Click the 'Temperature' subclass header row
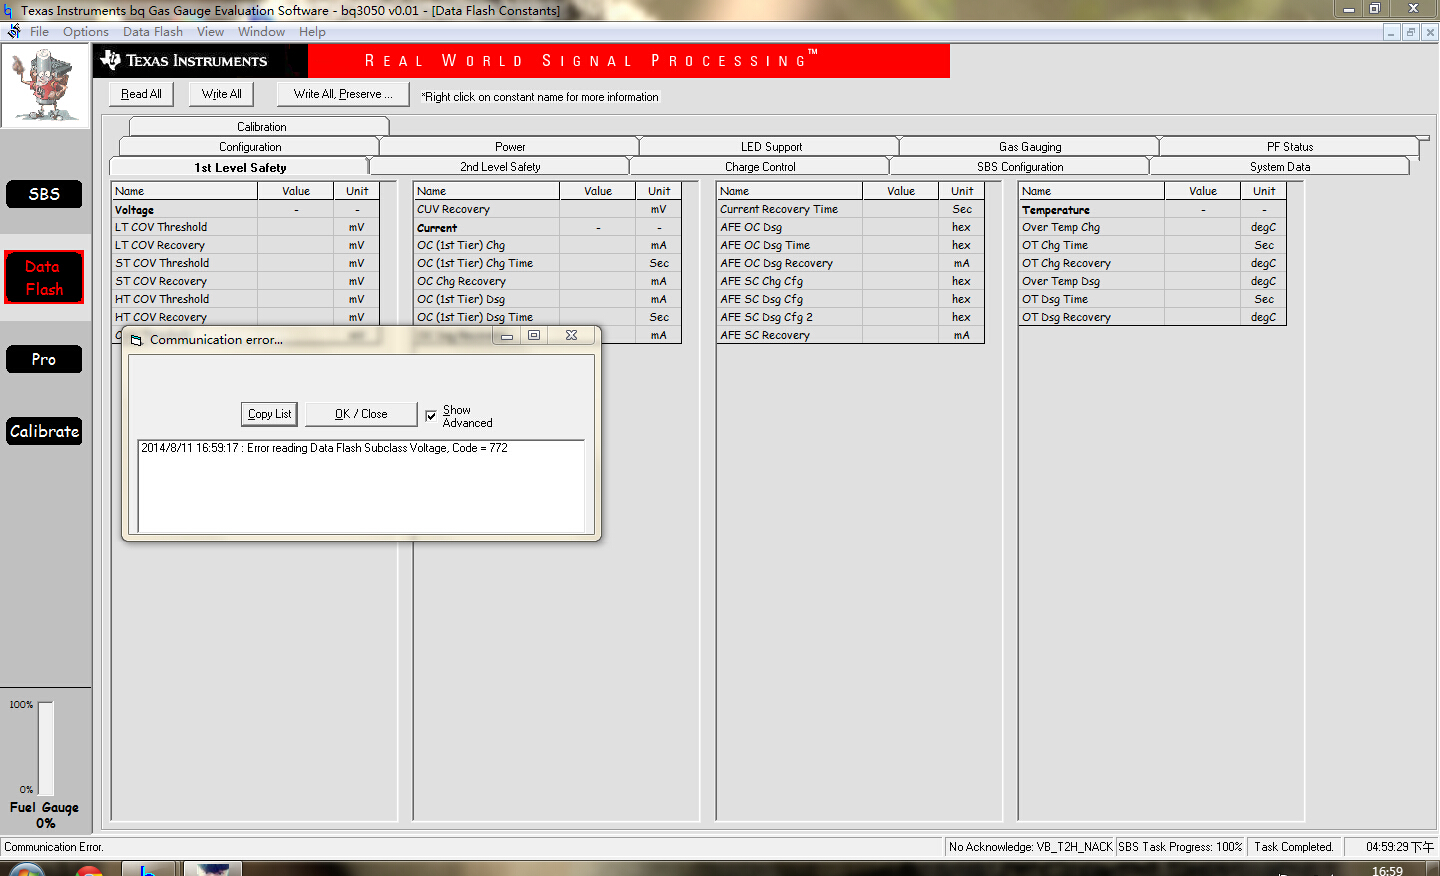1440x876 pixels. coord(1152,210)
